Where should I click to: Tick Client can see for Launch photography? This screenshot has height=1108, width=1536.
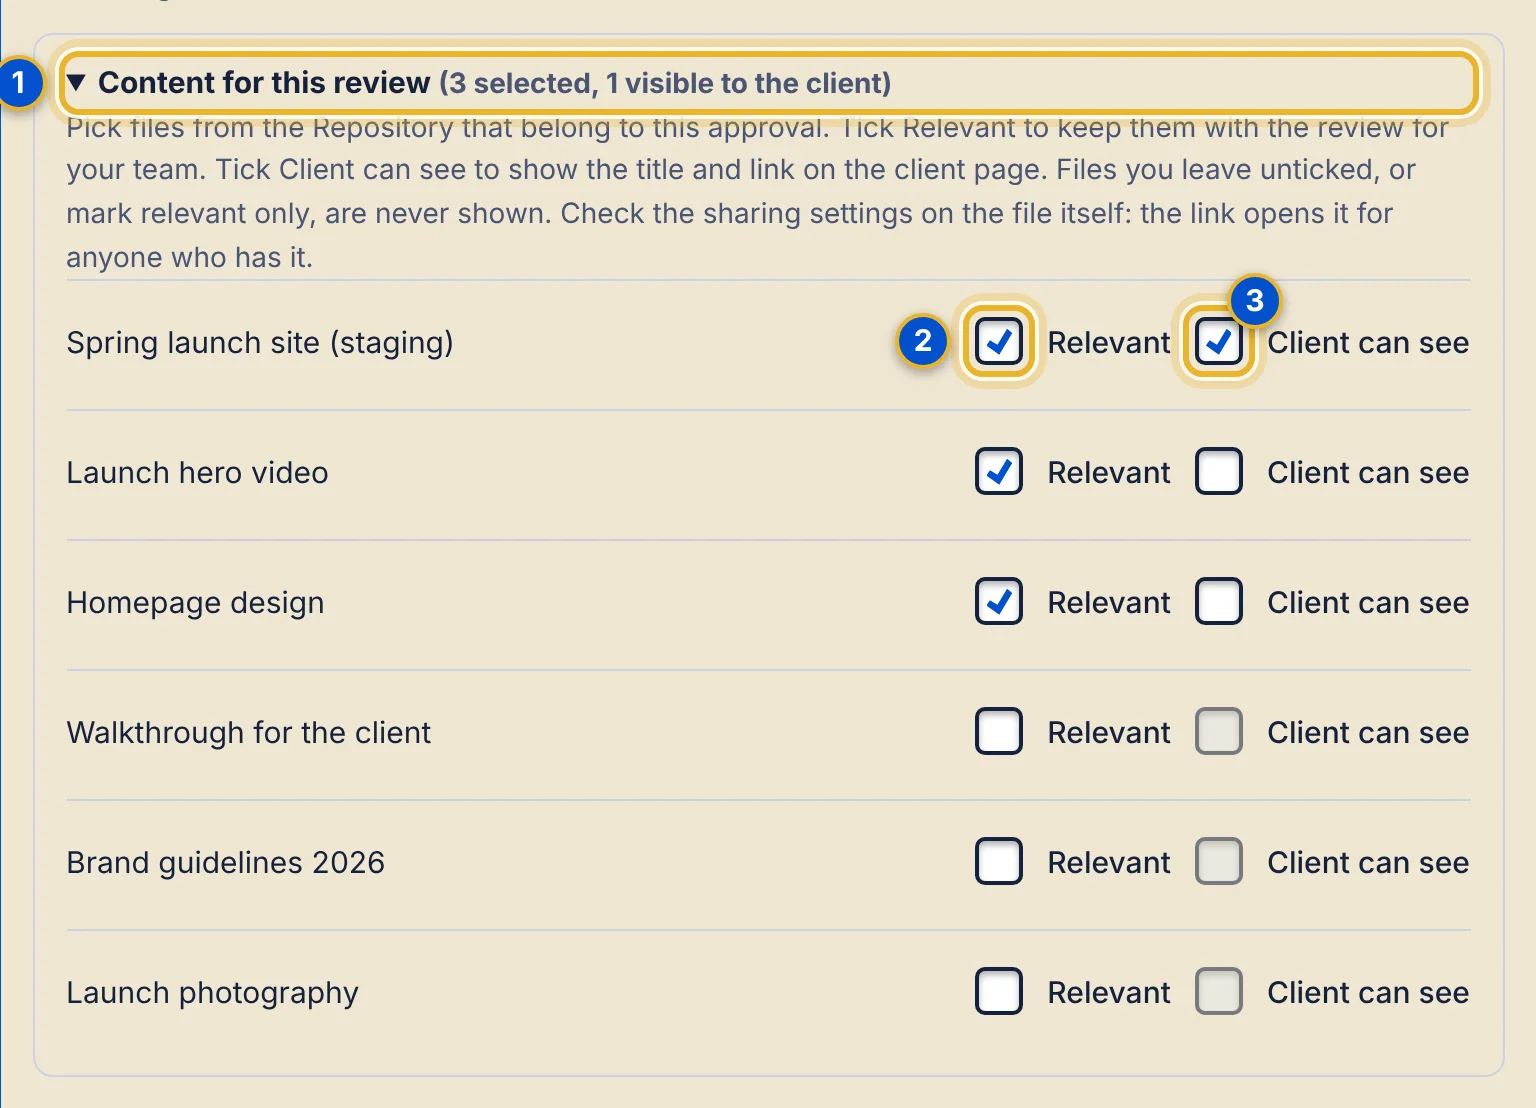pyautogui.click(x=1219, y=992)
